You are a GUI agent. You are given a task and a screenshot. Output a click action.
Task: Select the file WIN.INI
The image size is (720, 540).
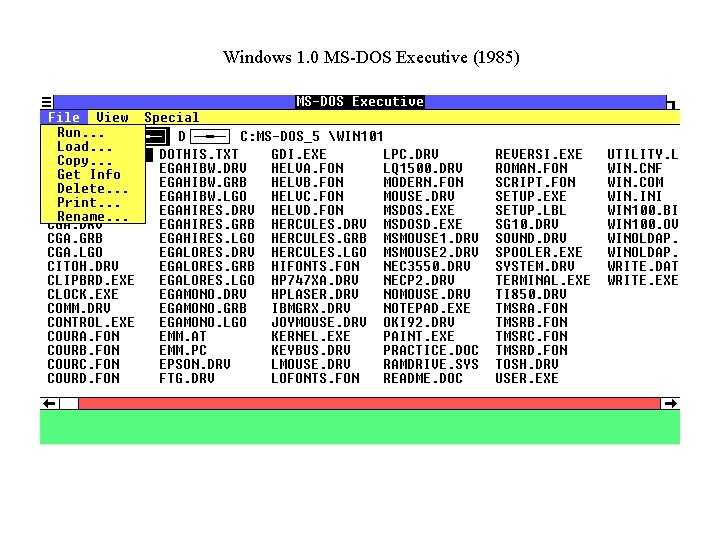coord(635,196)
